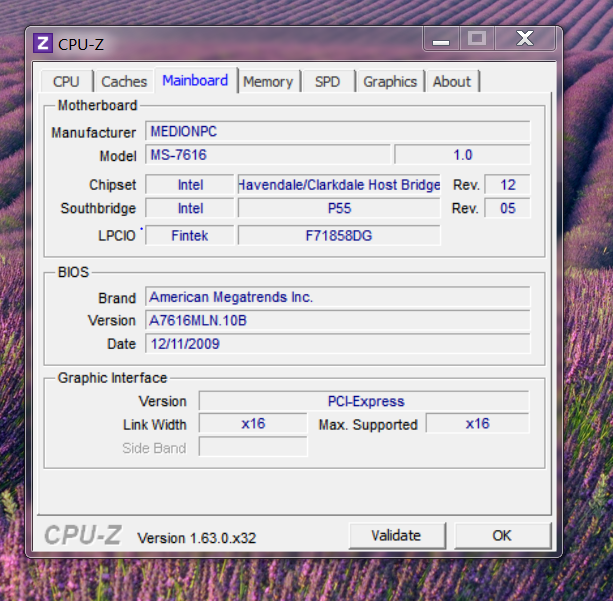Click chipset Rev. value 12
Image resolution: width=613 pixels, height=601 pixels.
coord(507,185)
